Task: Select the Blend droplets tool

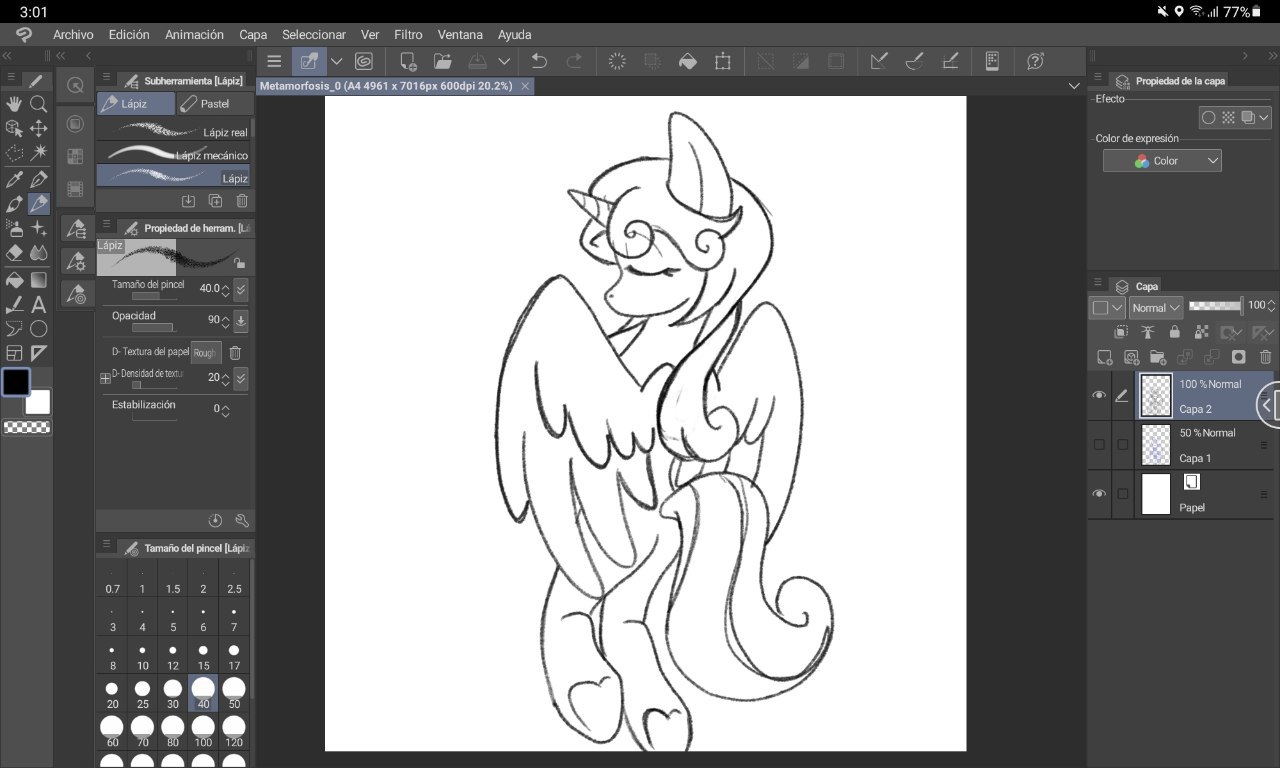Action: [x=39, y=254]
